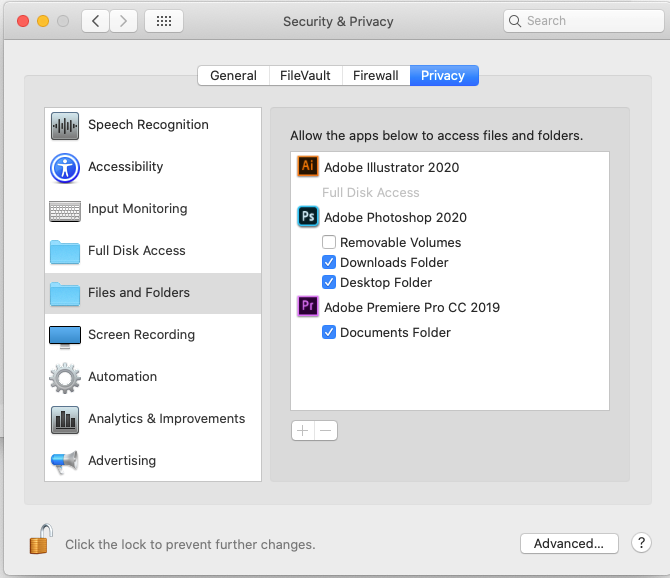Click the magnifier icon in search box
This screenshot has height=578, width=670.
(515, 21)
